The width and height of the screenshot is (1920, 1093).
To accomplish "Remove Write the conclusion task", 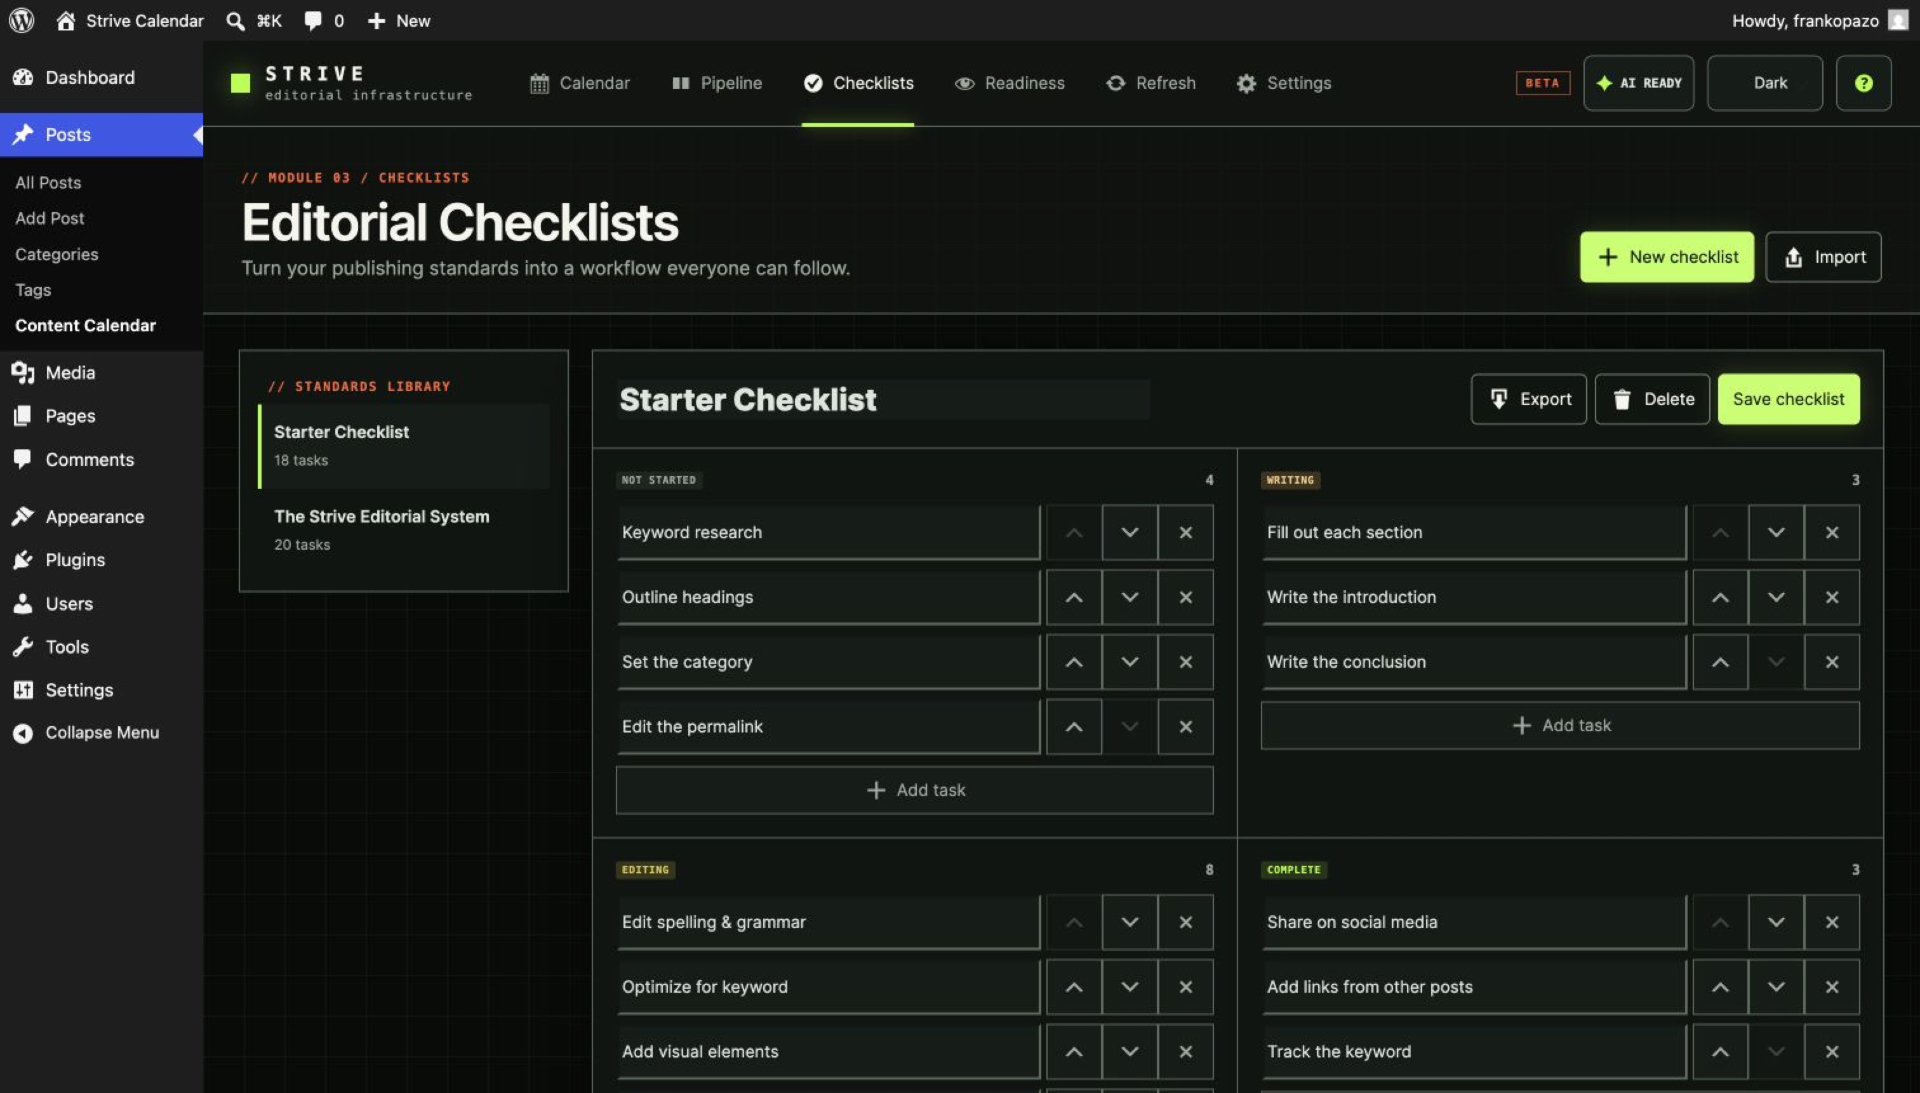I will point(1832,662).
